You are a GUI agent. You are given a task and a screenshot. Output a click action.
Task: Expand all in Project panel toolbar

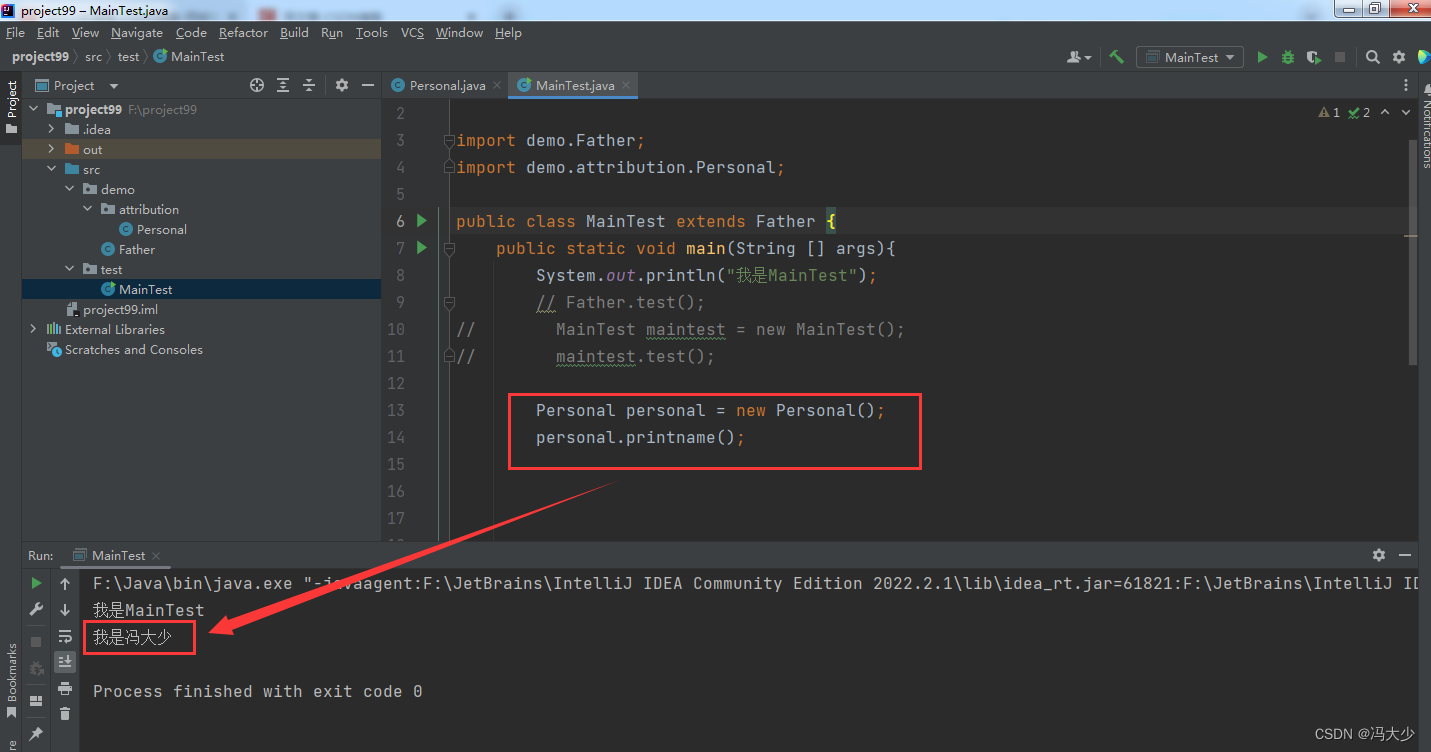coord(283,85)
